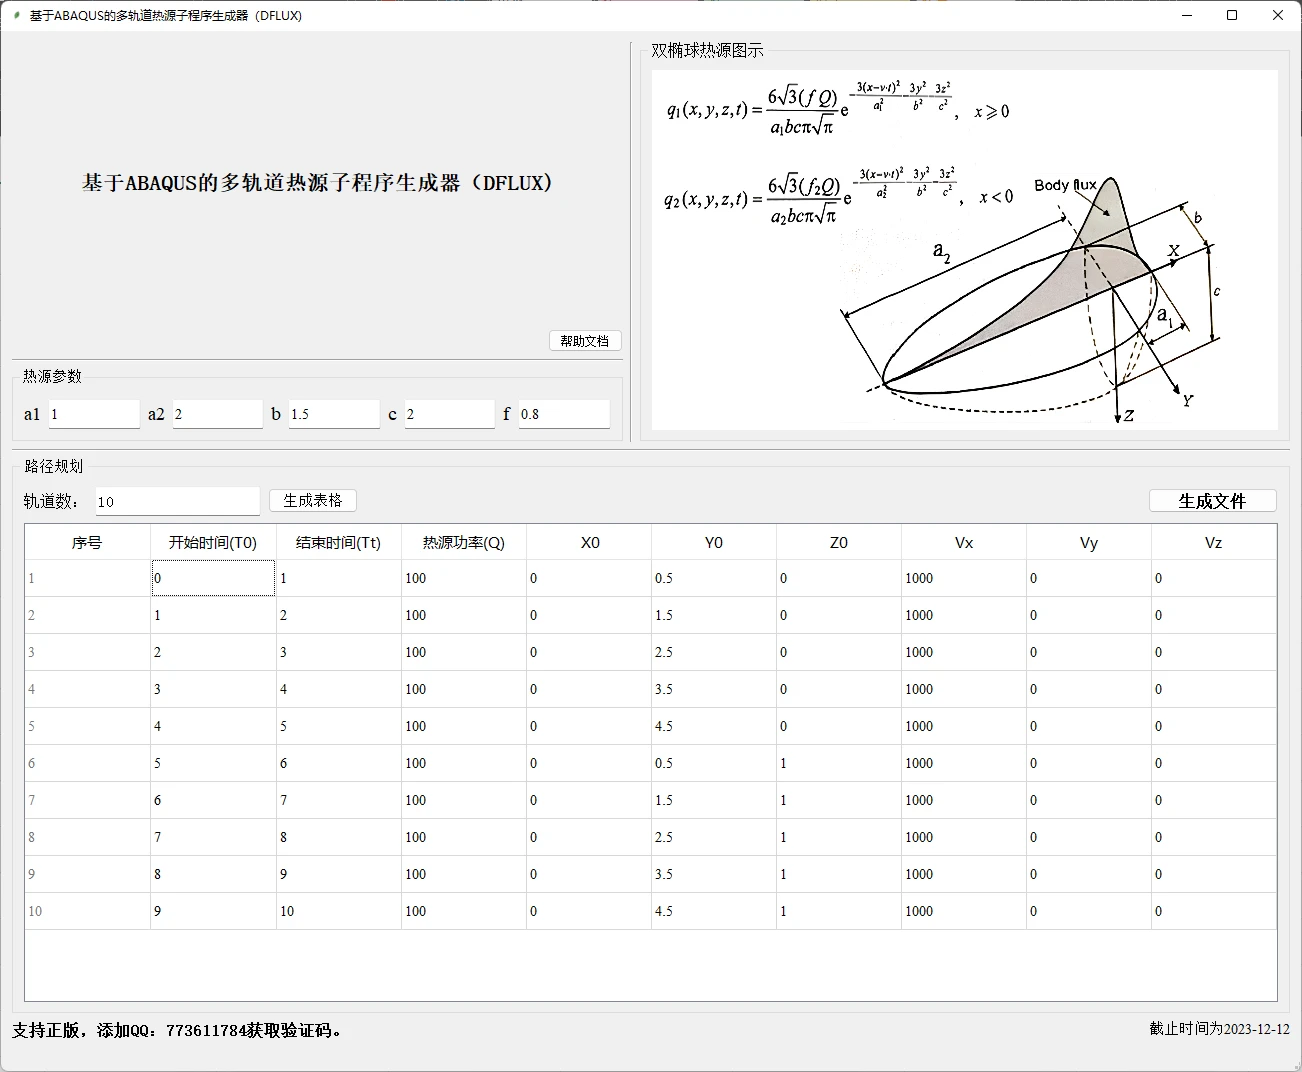Select row 1 heat power cell 100
Image resolution: width=1302 pixels, height=1072 pixels.
tap(464, 578)
